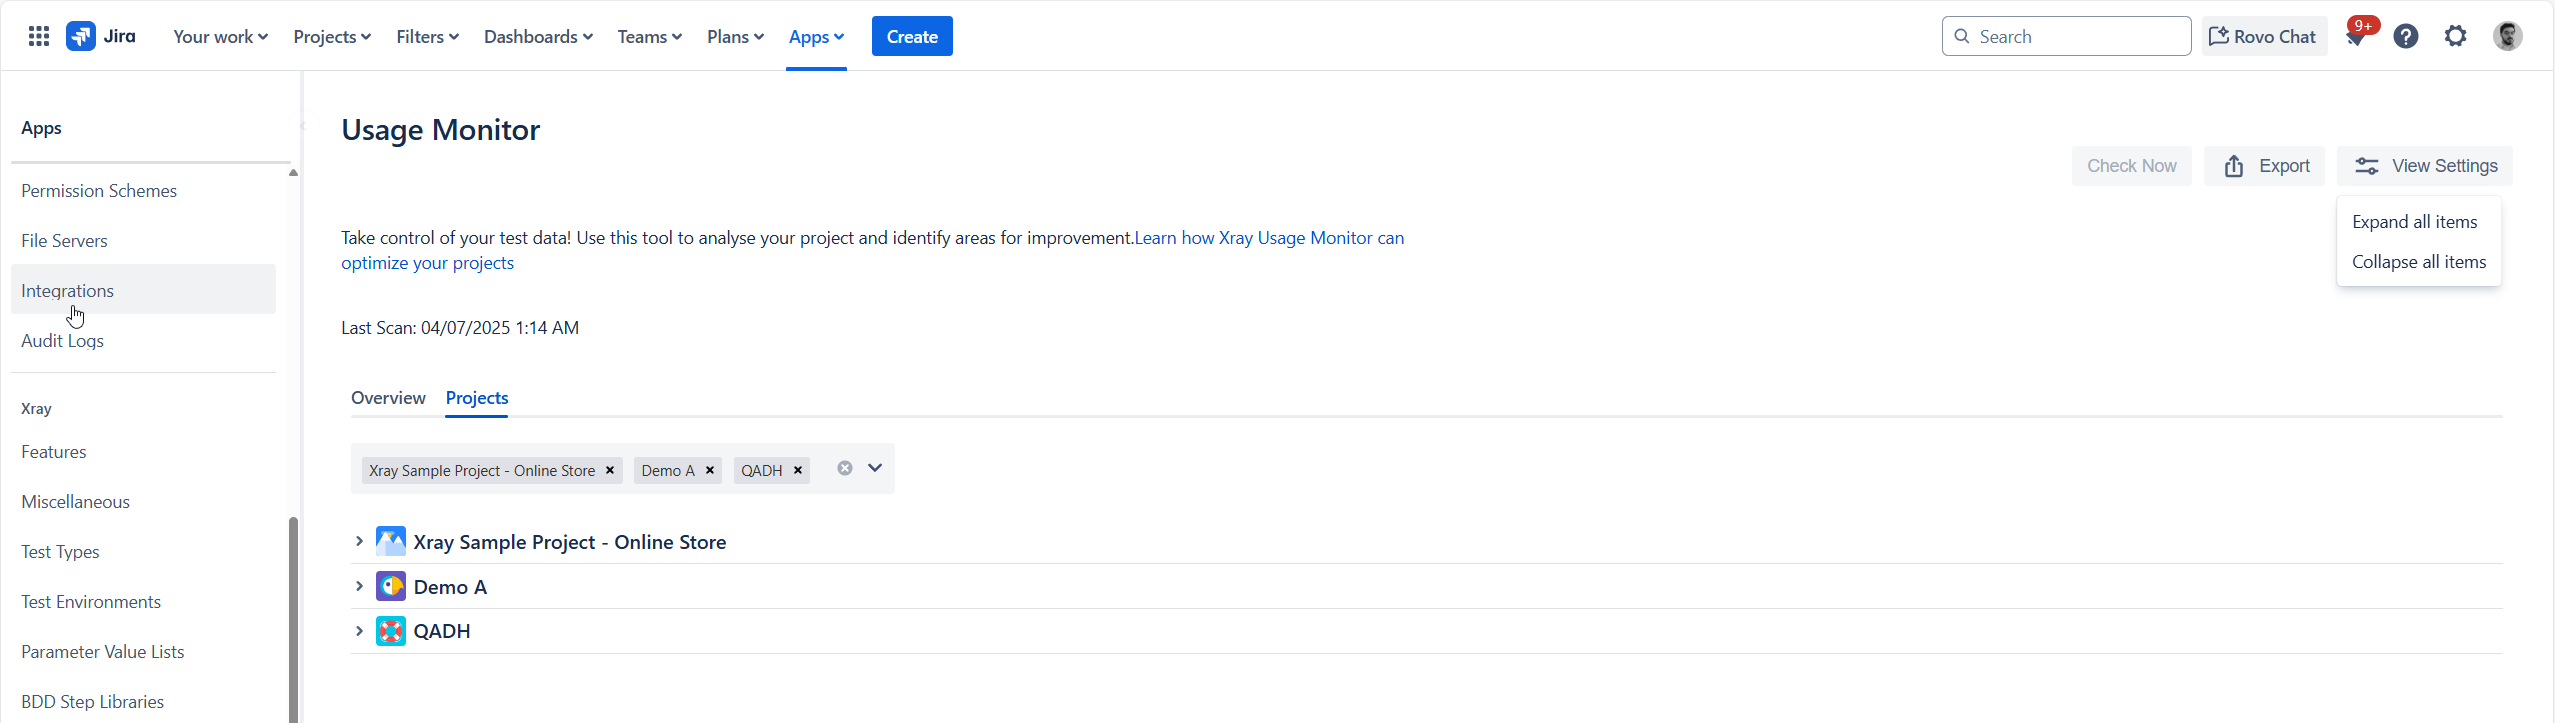The image size is (2555, 723).
Task: Click the Jira logo
Action: (101, 37)
